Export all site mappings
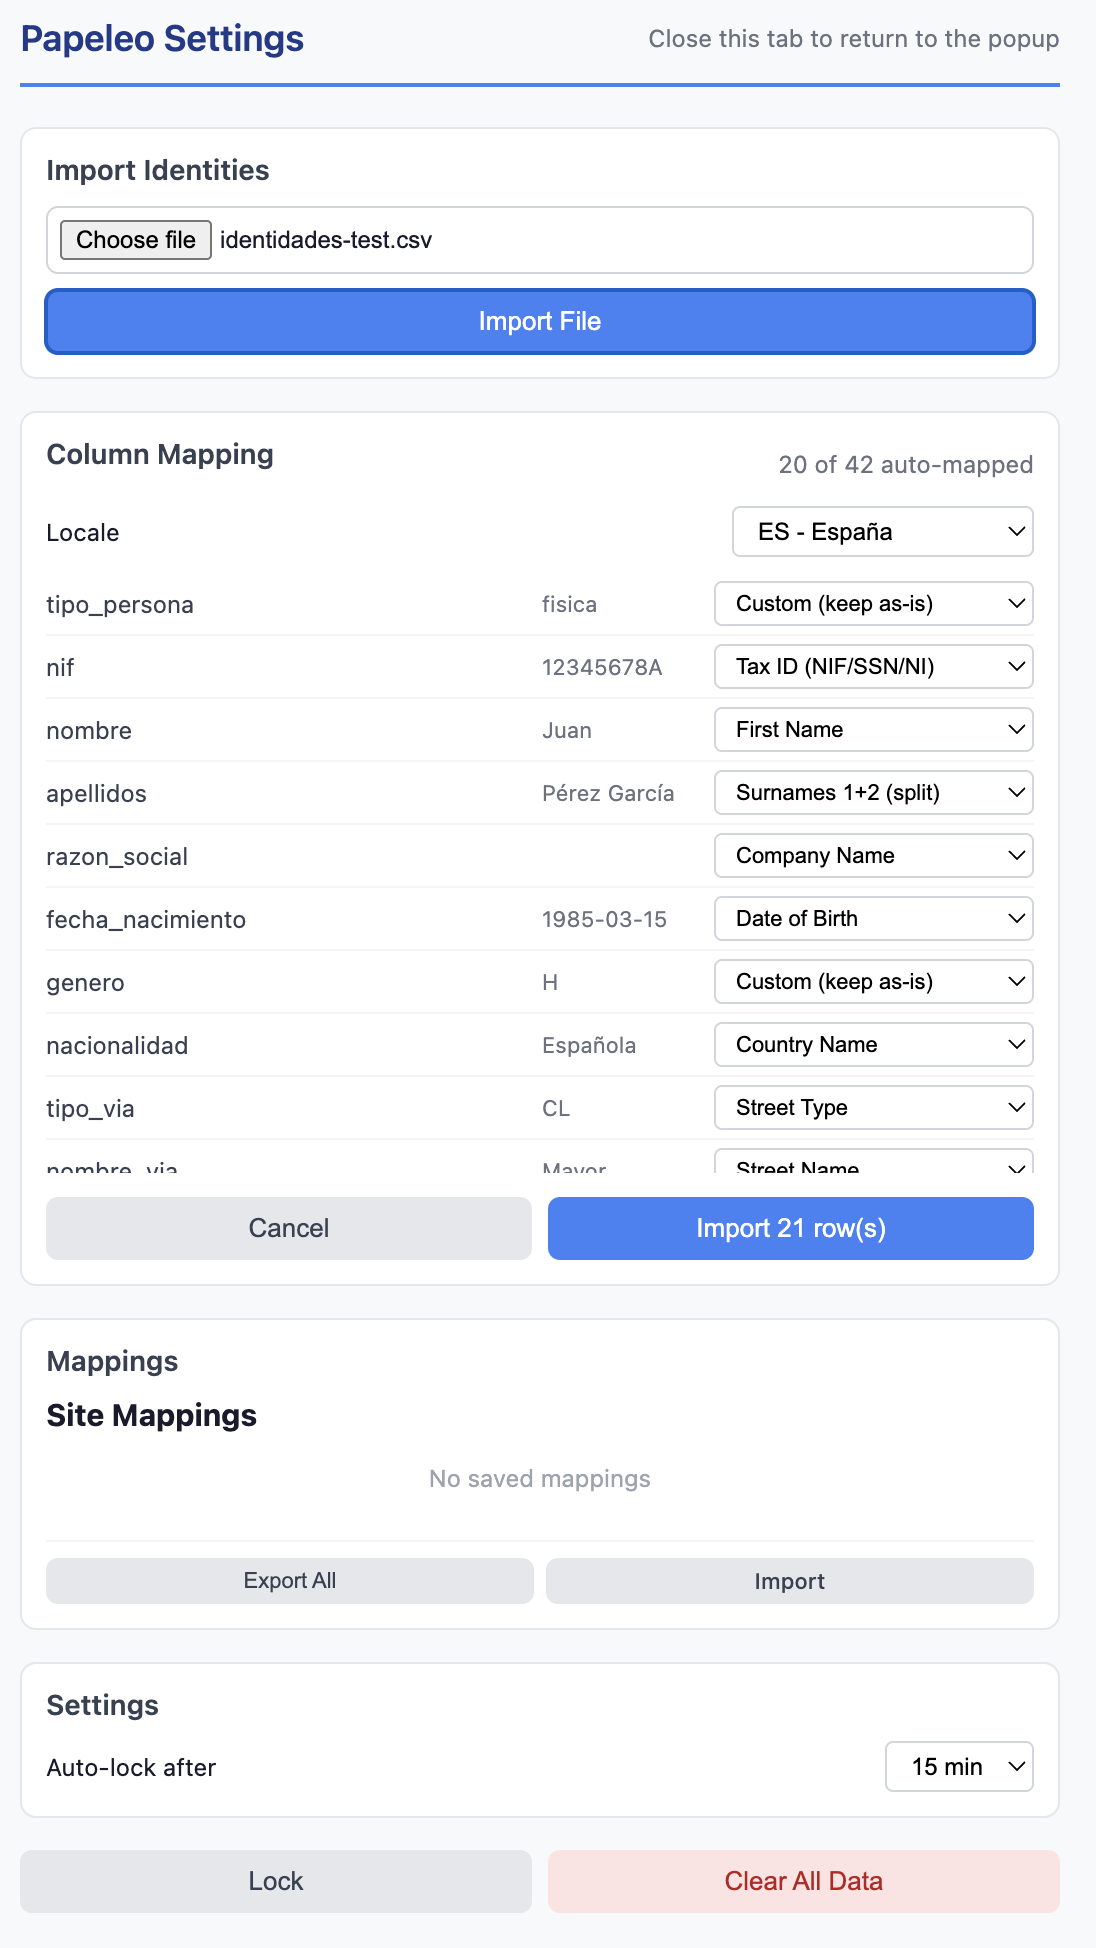 click(x=289, y=1581)
